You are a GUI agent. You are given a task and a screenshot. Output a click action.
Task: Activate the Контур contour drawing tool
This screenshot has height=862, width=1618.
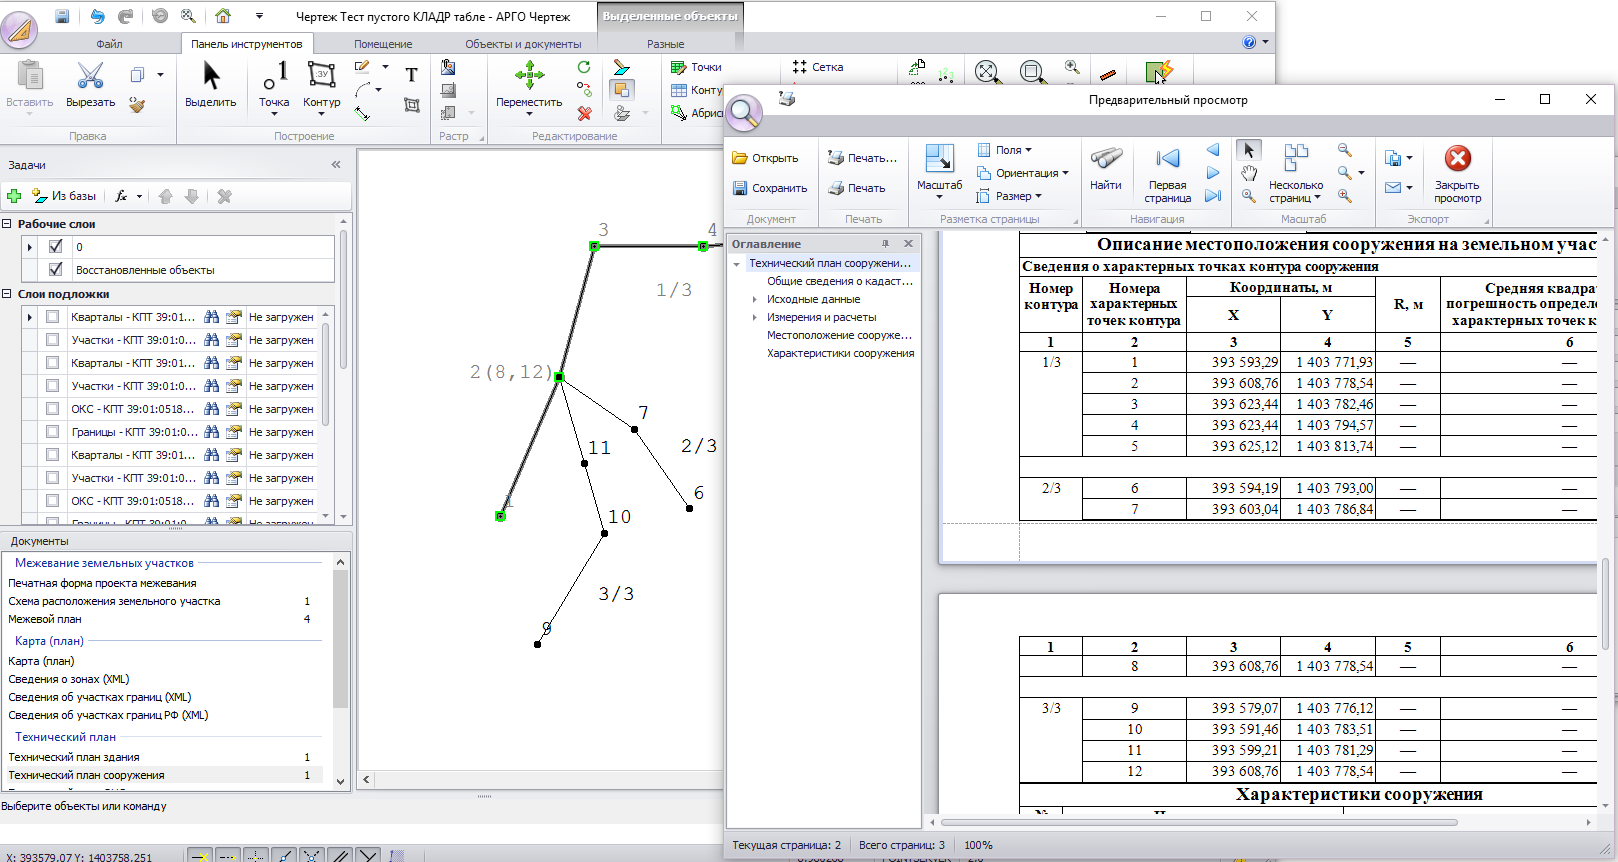pyautogui.click(x=321, y=88)
